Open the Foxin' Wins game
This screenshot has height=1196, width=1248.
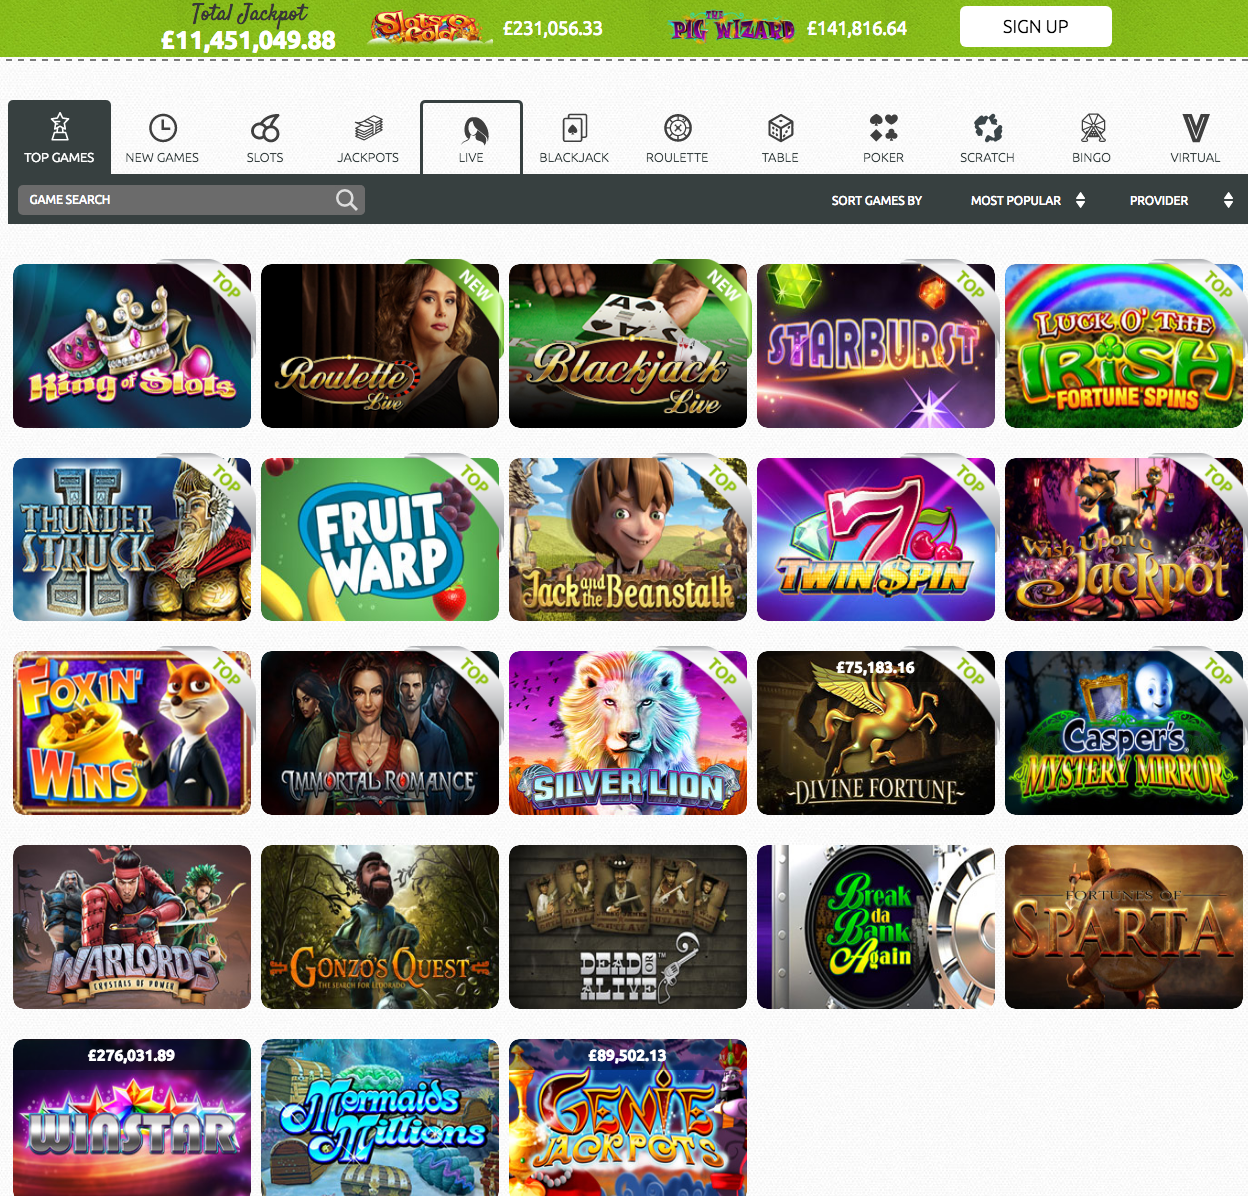[x=132, y=733]
